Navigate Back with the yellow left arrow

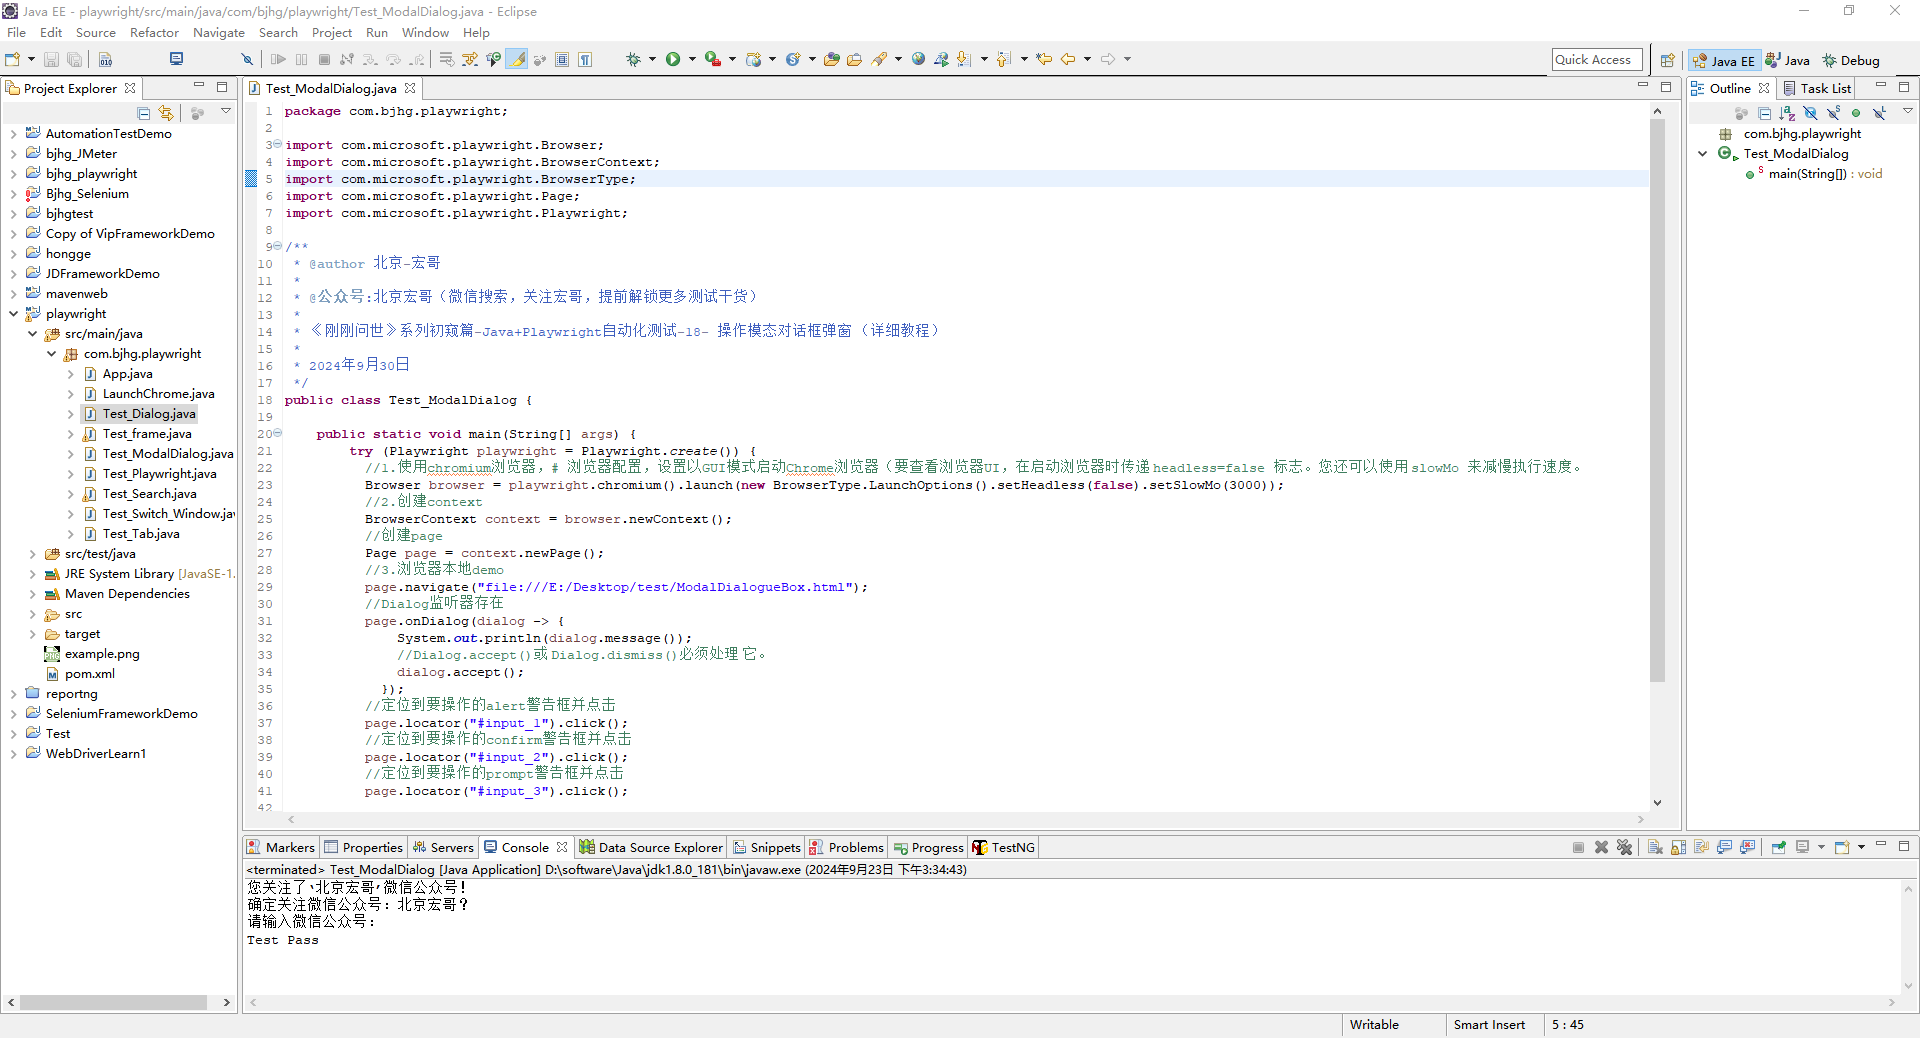pyautogui.click(x=1068, y=60)
